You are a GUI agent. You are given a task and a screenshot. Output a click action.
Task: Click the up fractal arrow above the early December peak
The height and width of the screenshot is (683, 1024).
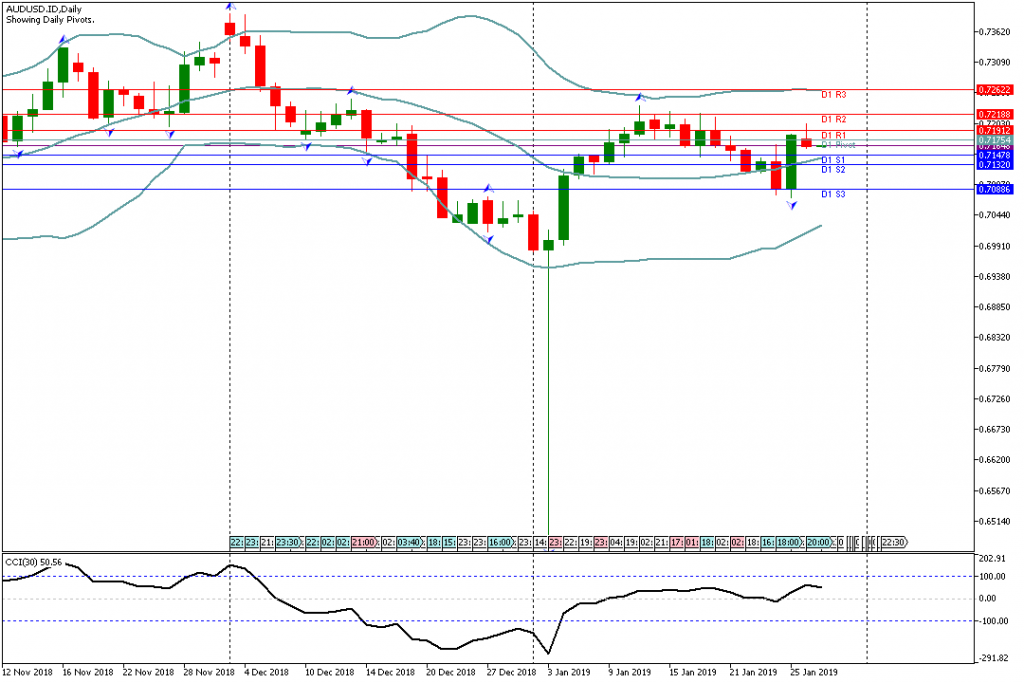point(230,7)
